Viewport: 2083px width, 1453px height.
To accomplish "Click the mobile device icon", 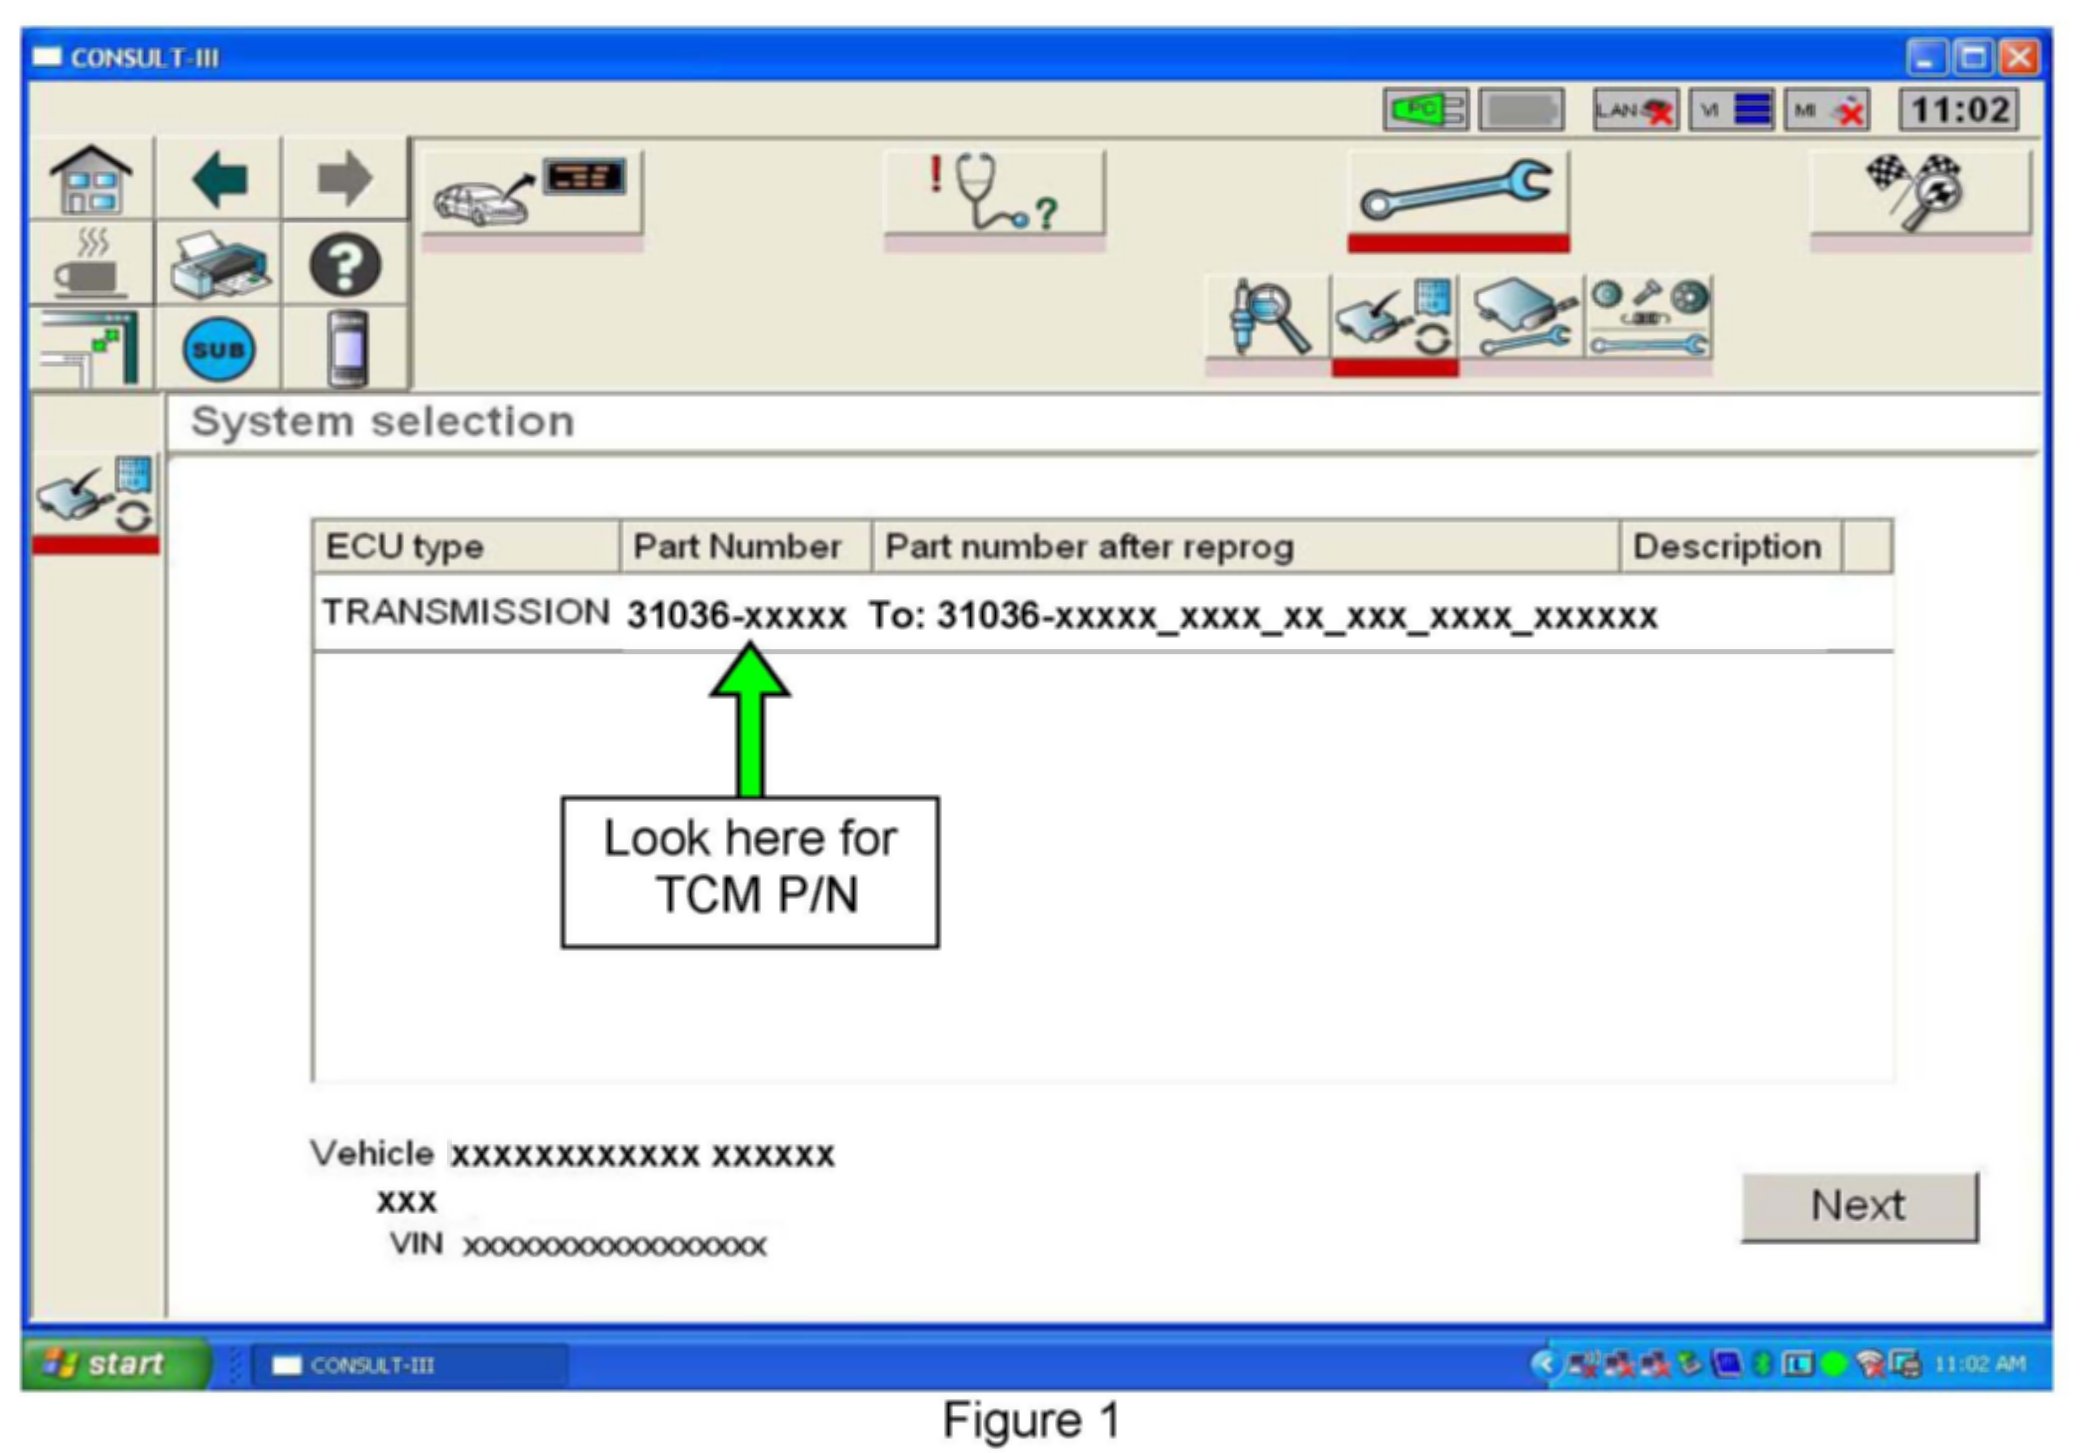I will point(346,349).
